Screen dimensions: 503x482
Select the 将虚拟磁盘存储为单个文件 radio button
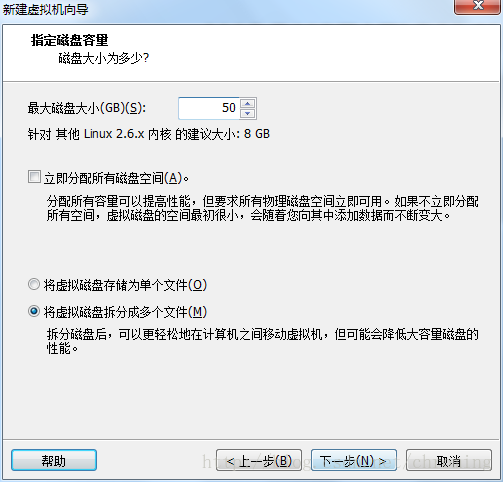coord(34,284)
